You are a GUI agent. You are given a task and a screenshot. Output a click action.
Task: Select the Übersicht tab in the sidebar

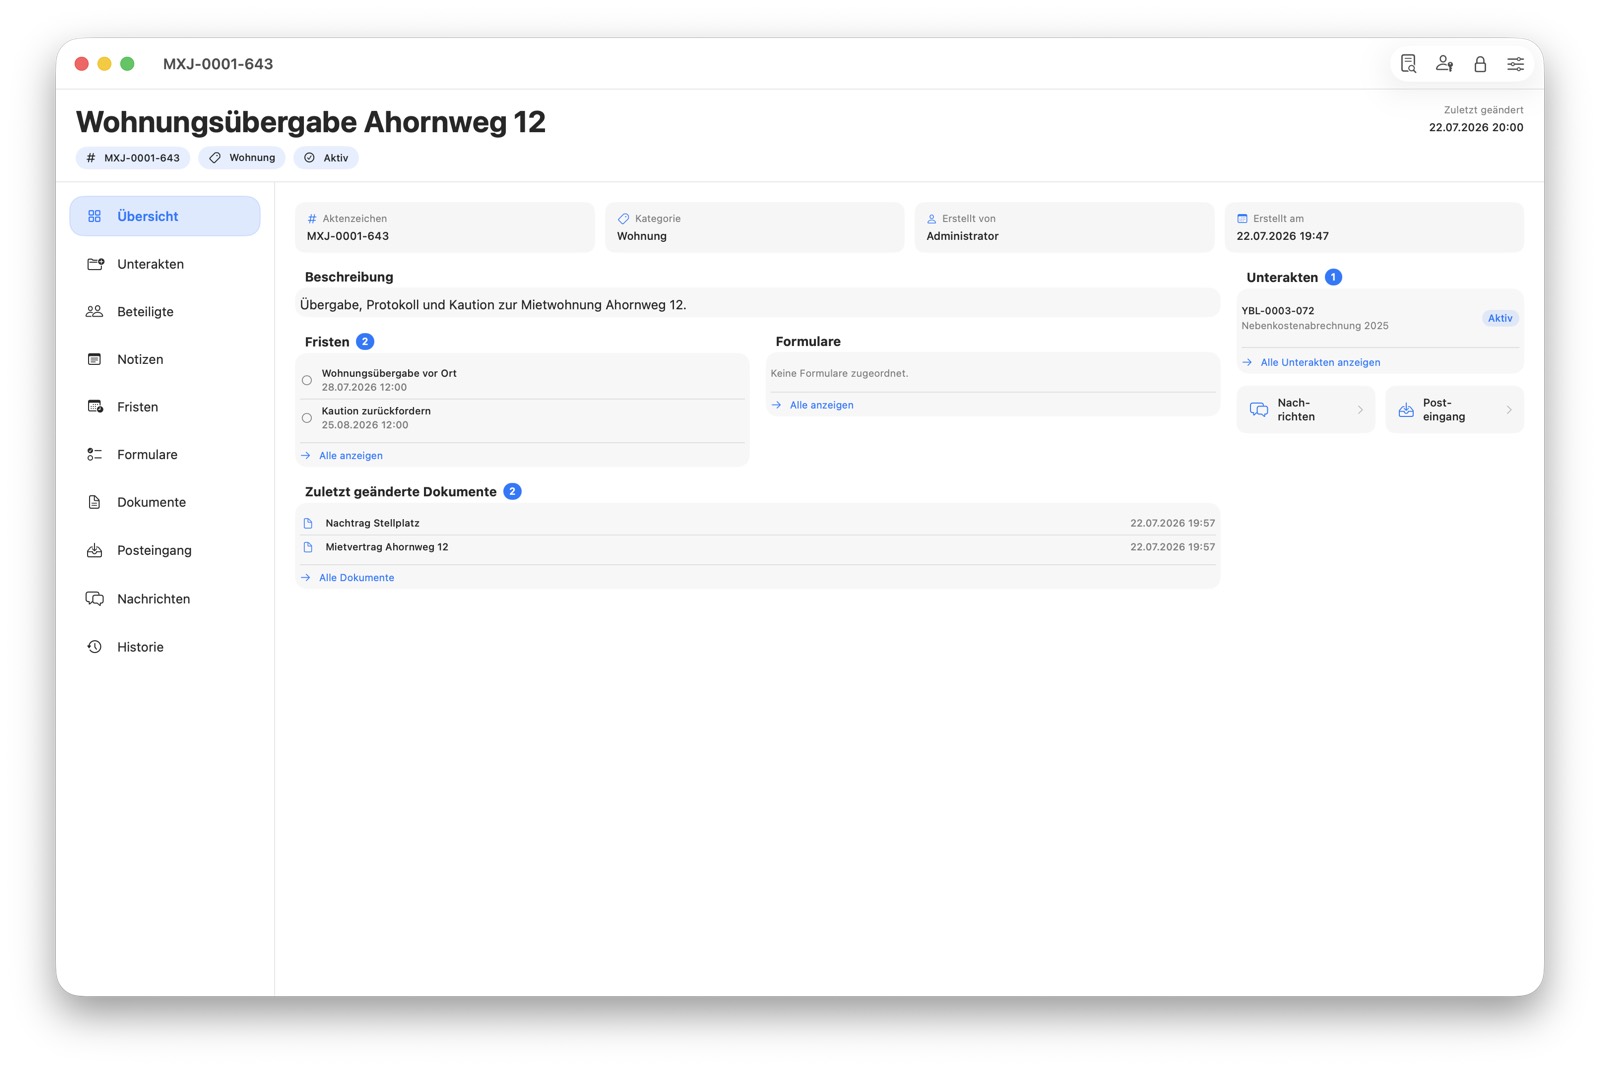[x=165, y=216]
